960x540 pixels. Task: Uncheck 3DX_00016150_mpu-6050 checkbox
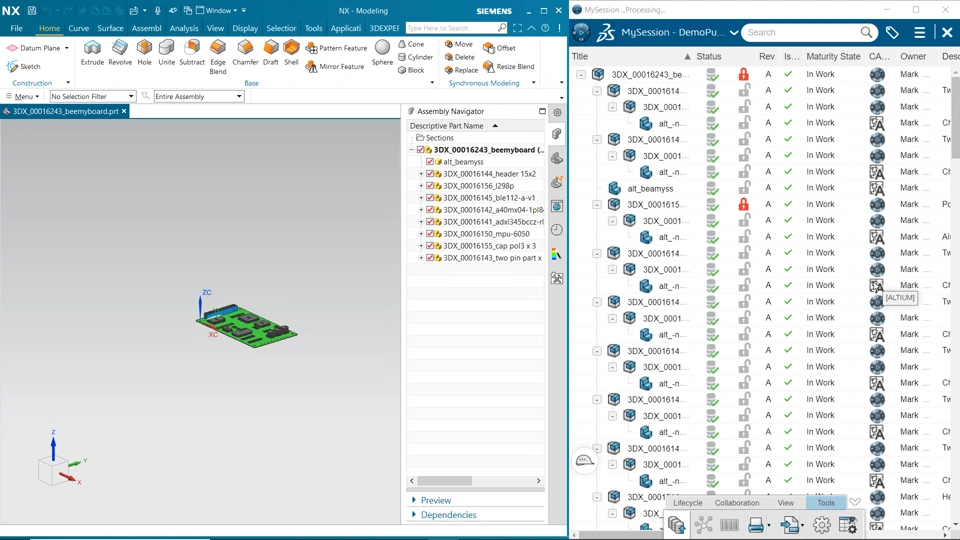[x=430, y=234]
